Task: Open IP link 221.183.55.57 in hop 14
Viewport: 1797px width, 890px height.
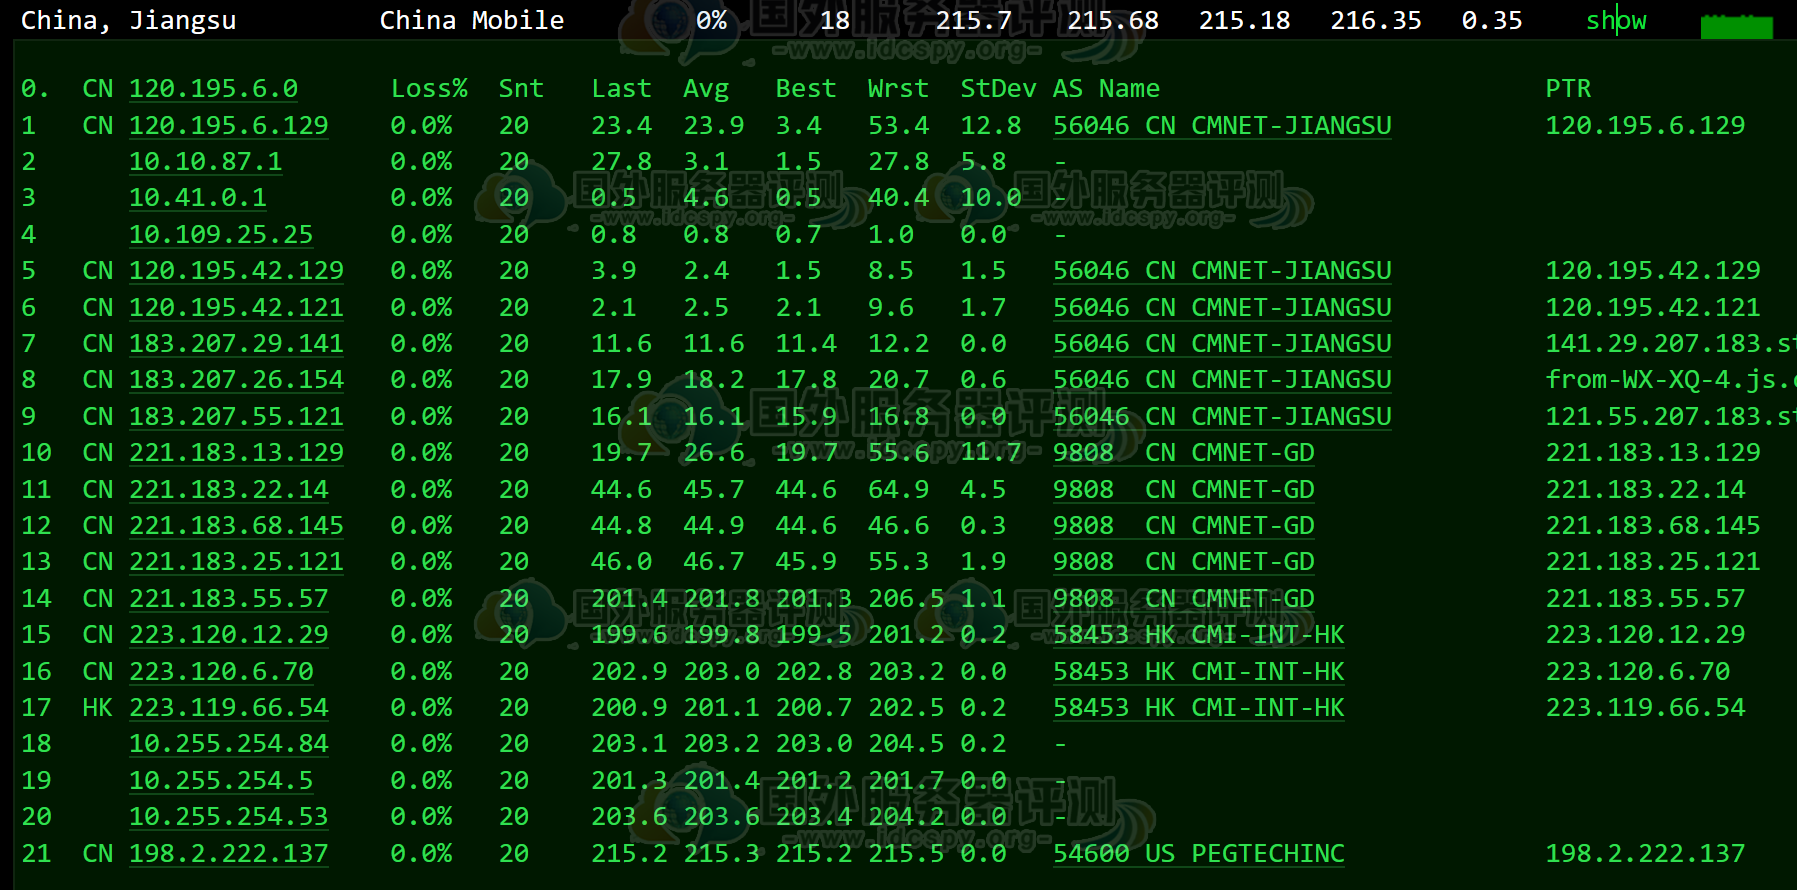Action: click(x=229, y=599)
